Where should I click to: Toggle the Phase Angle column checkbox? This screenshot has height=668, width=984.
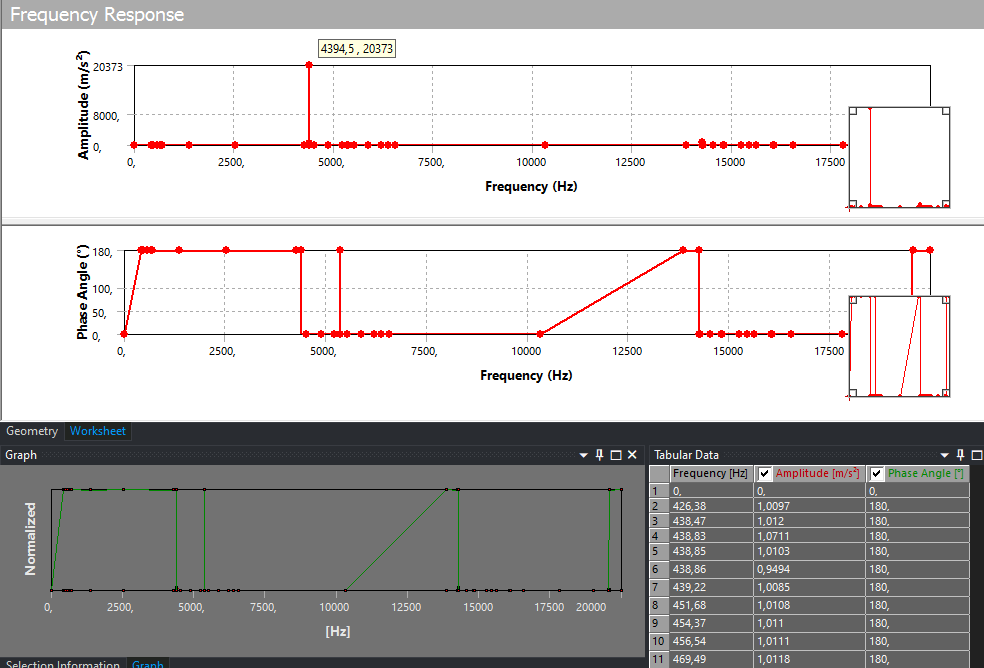point(877,474)
